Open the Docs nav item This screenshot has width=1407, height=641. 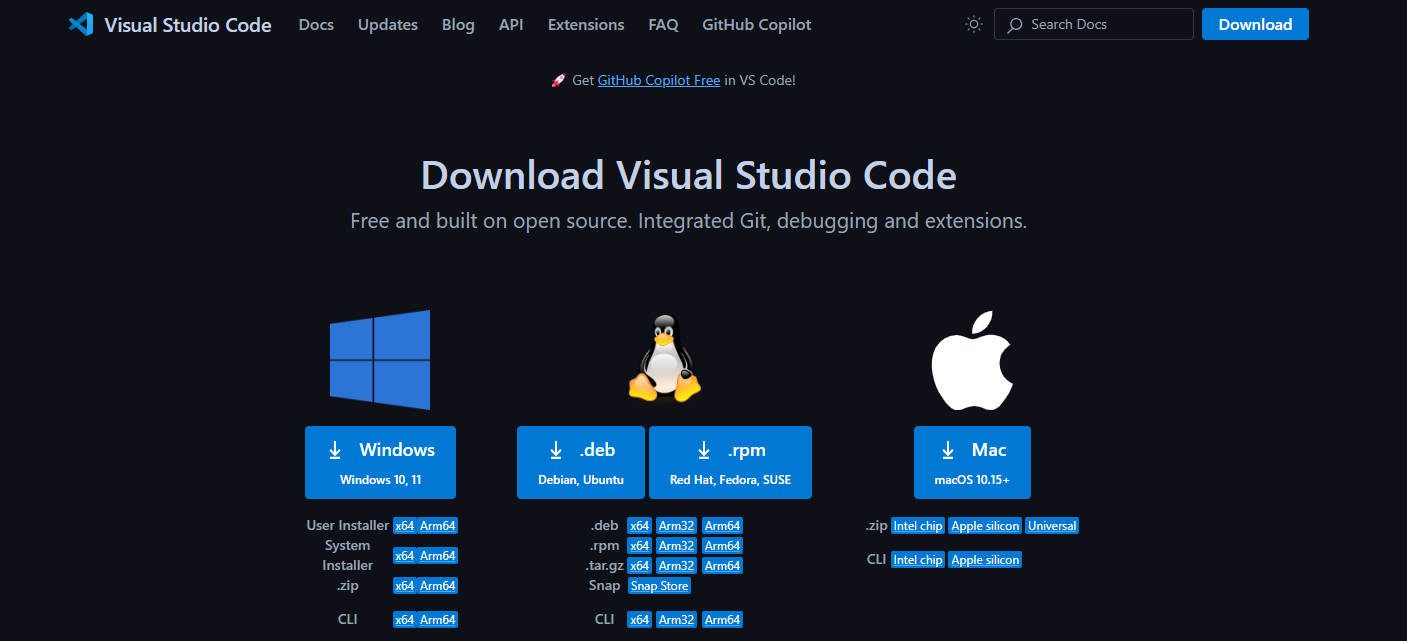[x=316, y=24]
